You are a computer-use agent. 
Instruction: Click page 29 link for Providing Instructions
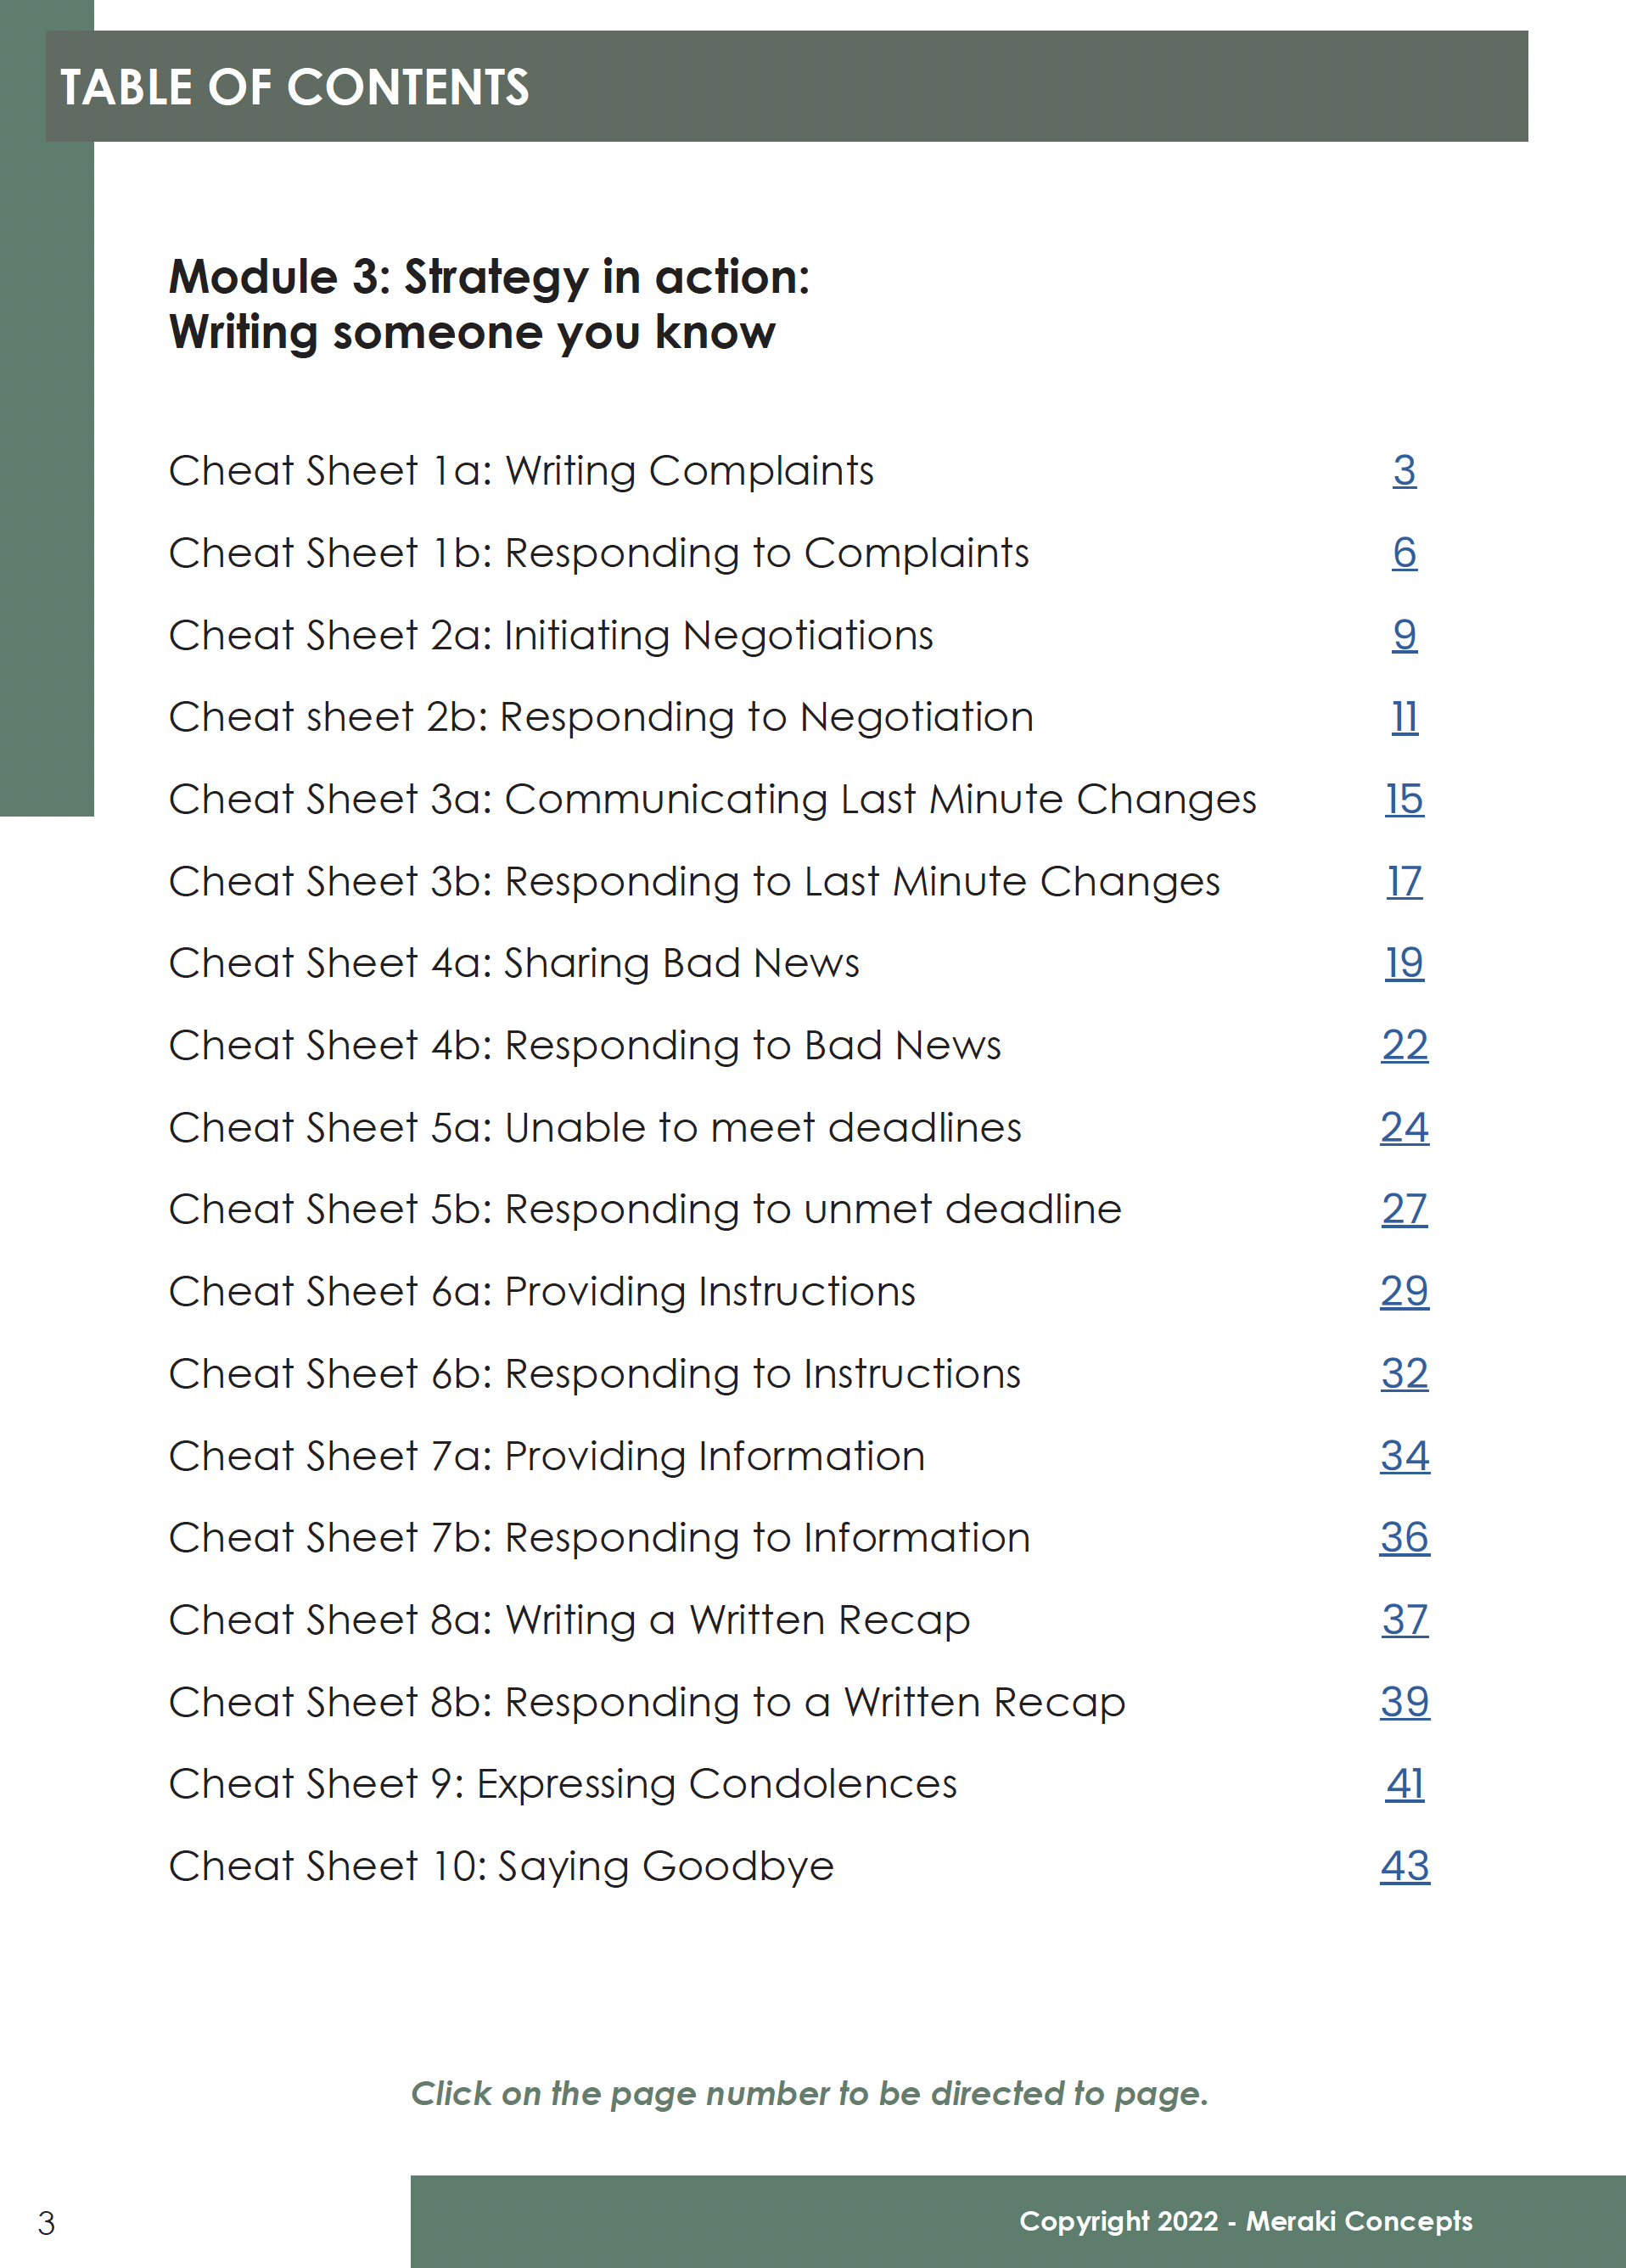click(1404, 1291)
